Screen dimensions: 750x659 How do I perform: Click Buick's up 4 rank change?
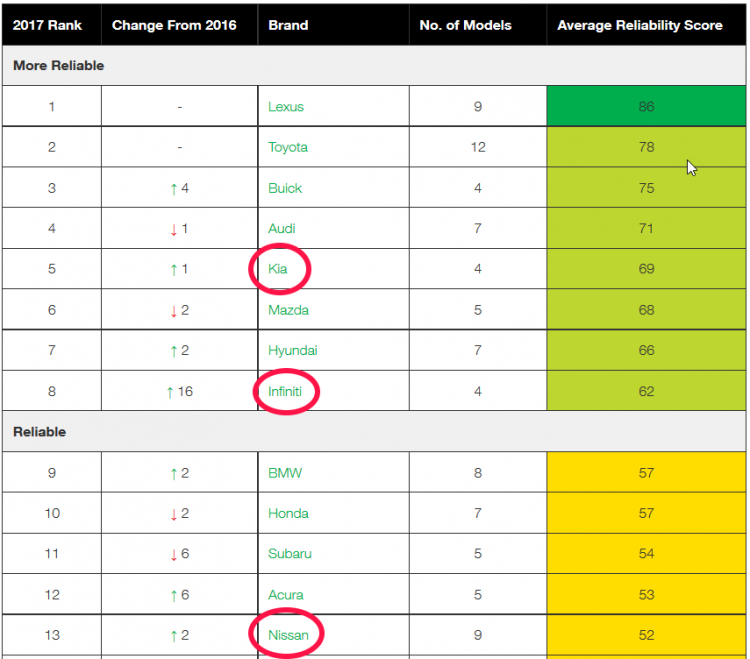click(179, 188)
